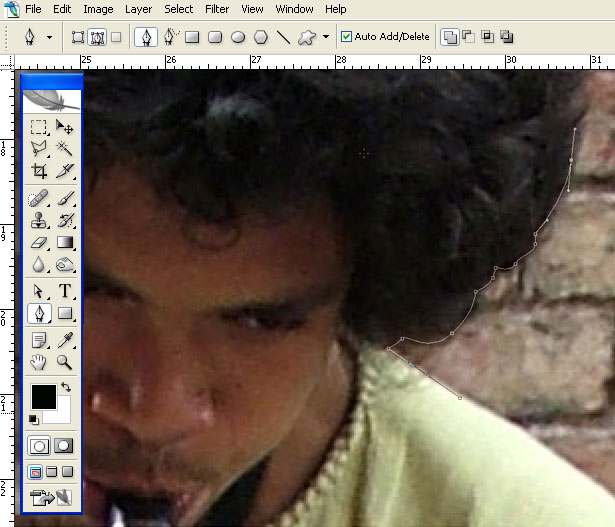
Task: Expand the custom shape options arrow
Action: pyautogui.click(x=326, y=37)
